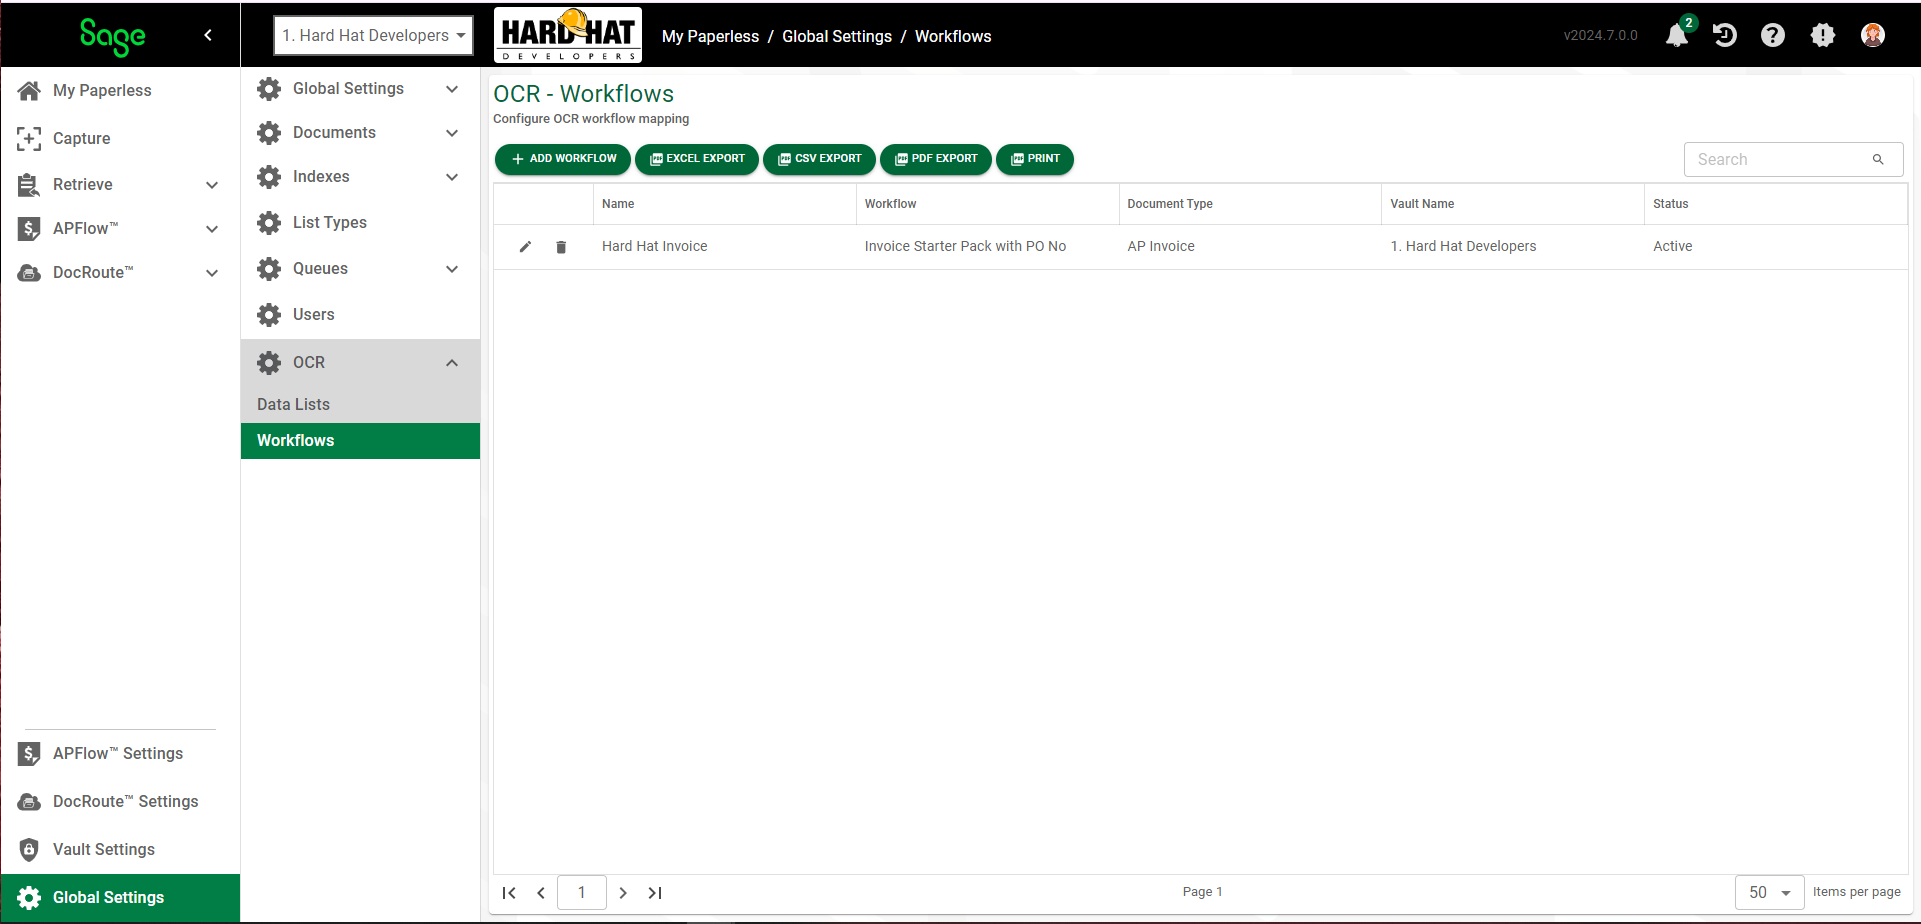The width and height of the screenshot is (1921, 924).
Task: Click the Users gear icon
Action: tap(269, 314)
